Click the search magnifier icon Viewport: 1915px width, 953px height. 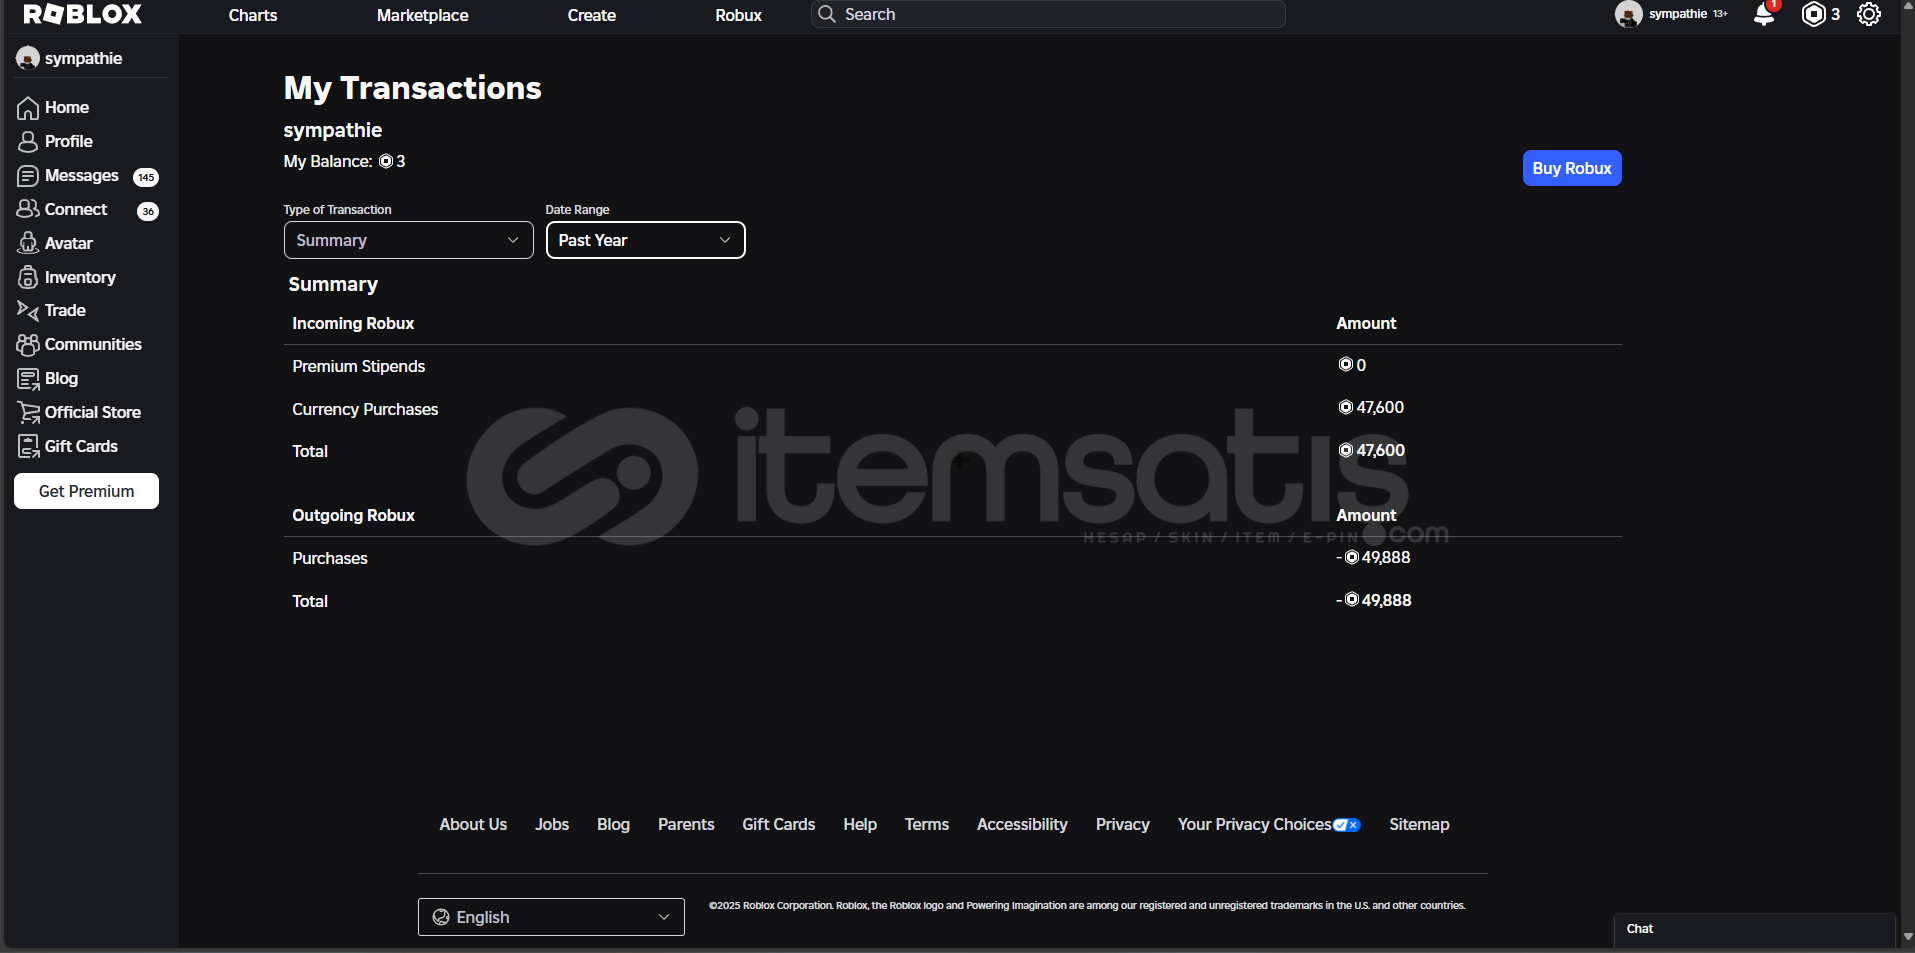pos(827,14)
